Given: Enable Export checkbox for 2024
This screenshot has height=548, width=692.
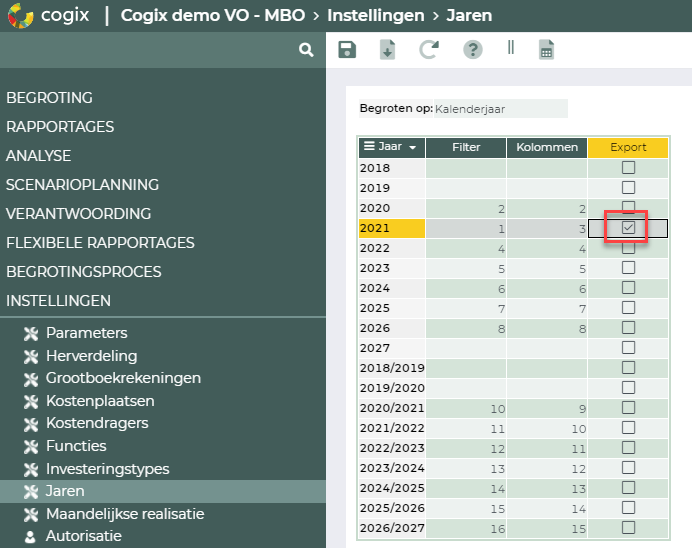Looking at the screenshot, I should (628, 288).
